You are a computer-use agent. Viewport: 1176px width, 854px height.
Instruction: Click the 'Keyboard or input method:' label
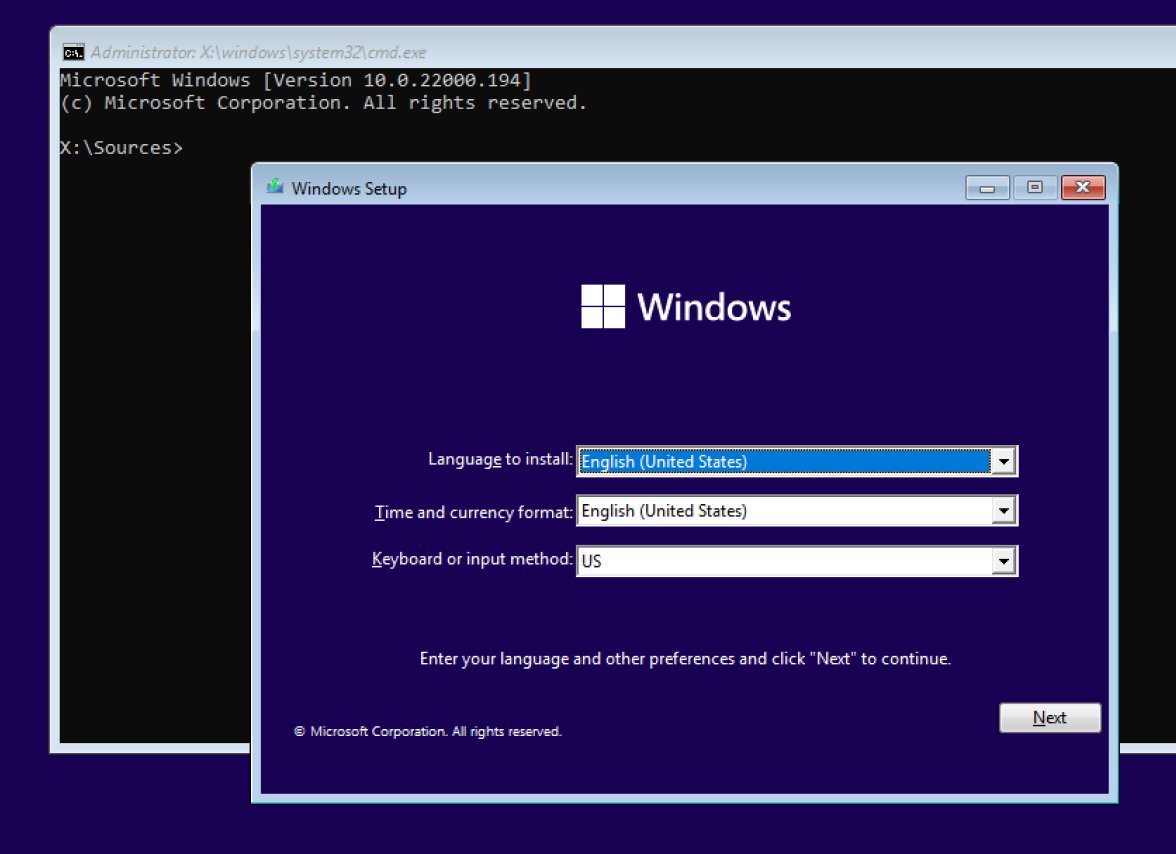click(x=472, y=559)
